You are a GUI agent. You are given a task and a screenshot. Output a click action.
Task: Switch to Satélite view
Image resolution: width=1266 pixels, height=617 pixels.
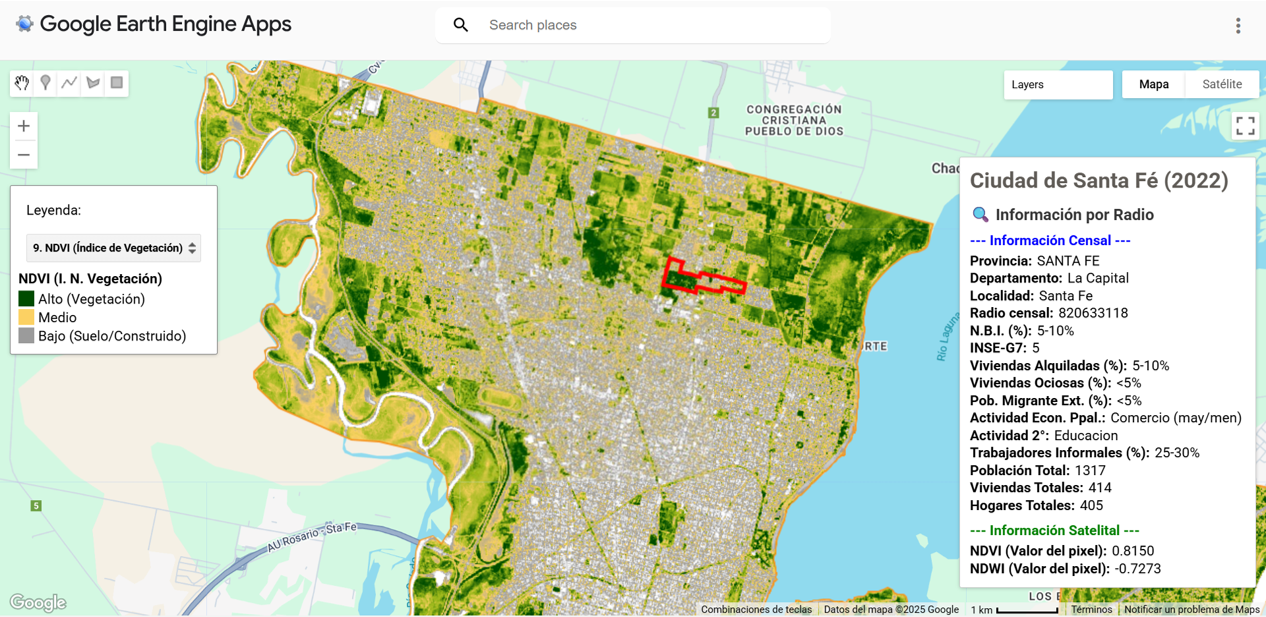1221,85
